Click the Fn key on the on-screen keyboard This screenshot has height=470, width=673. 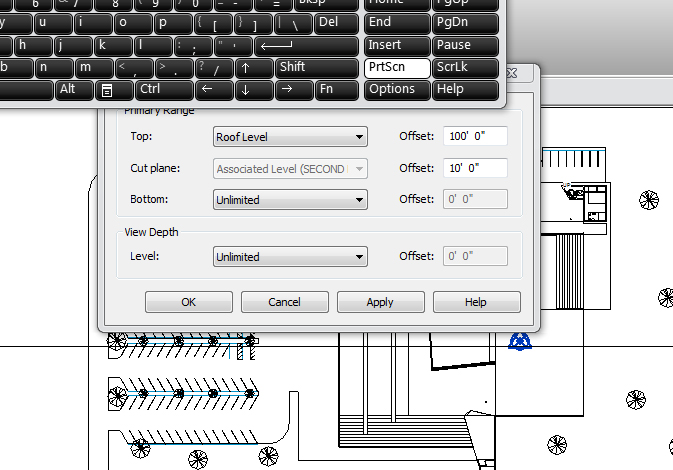point(336,90)
